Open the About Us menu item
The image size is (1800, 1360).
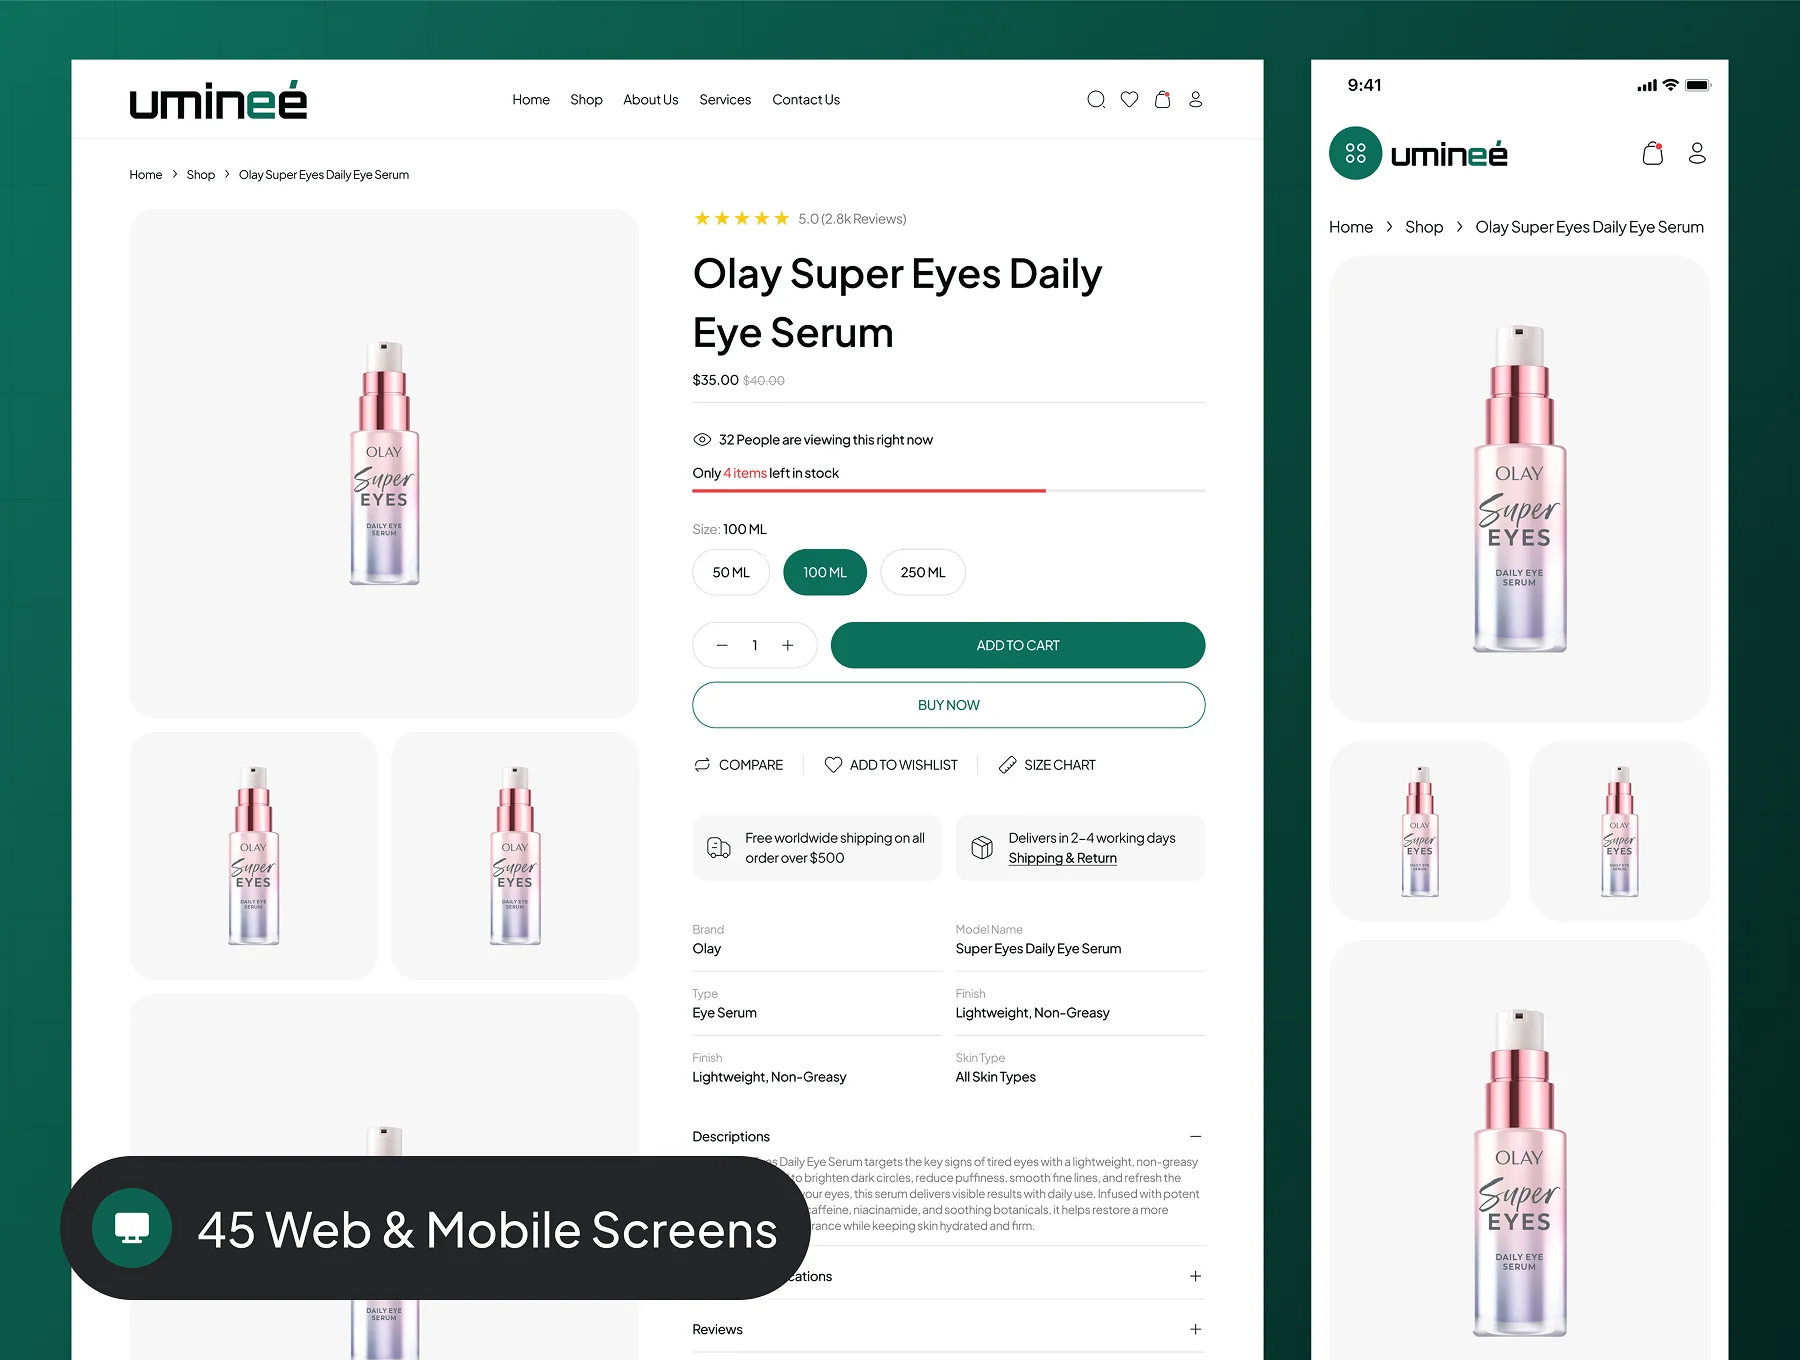tap(651, 99)
